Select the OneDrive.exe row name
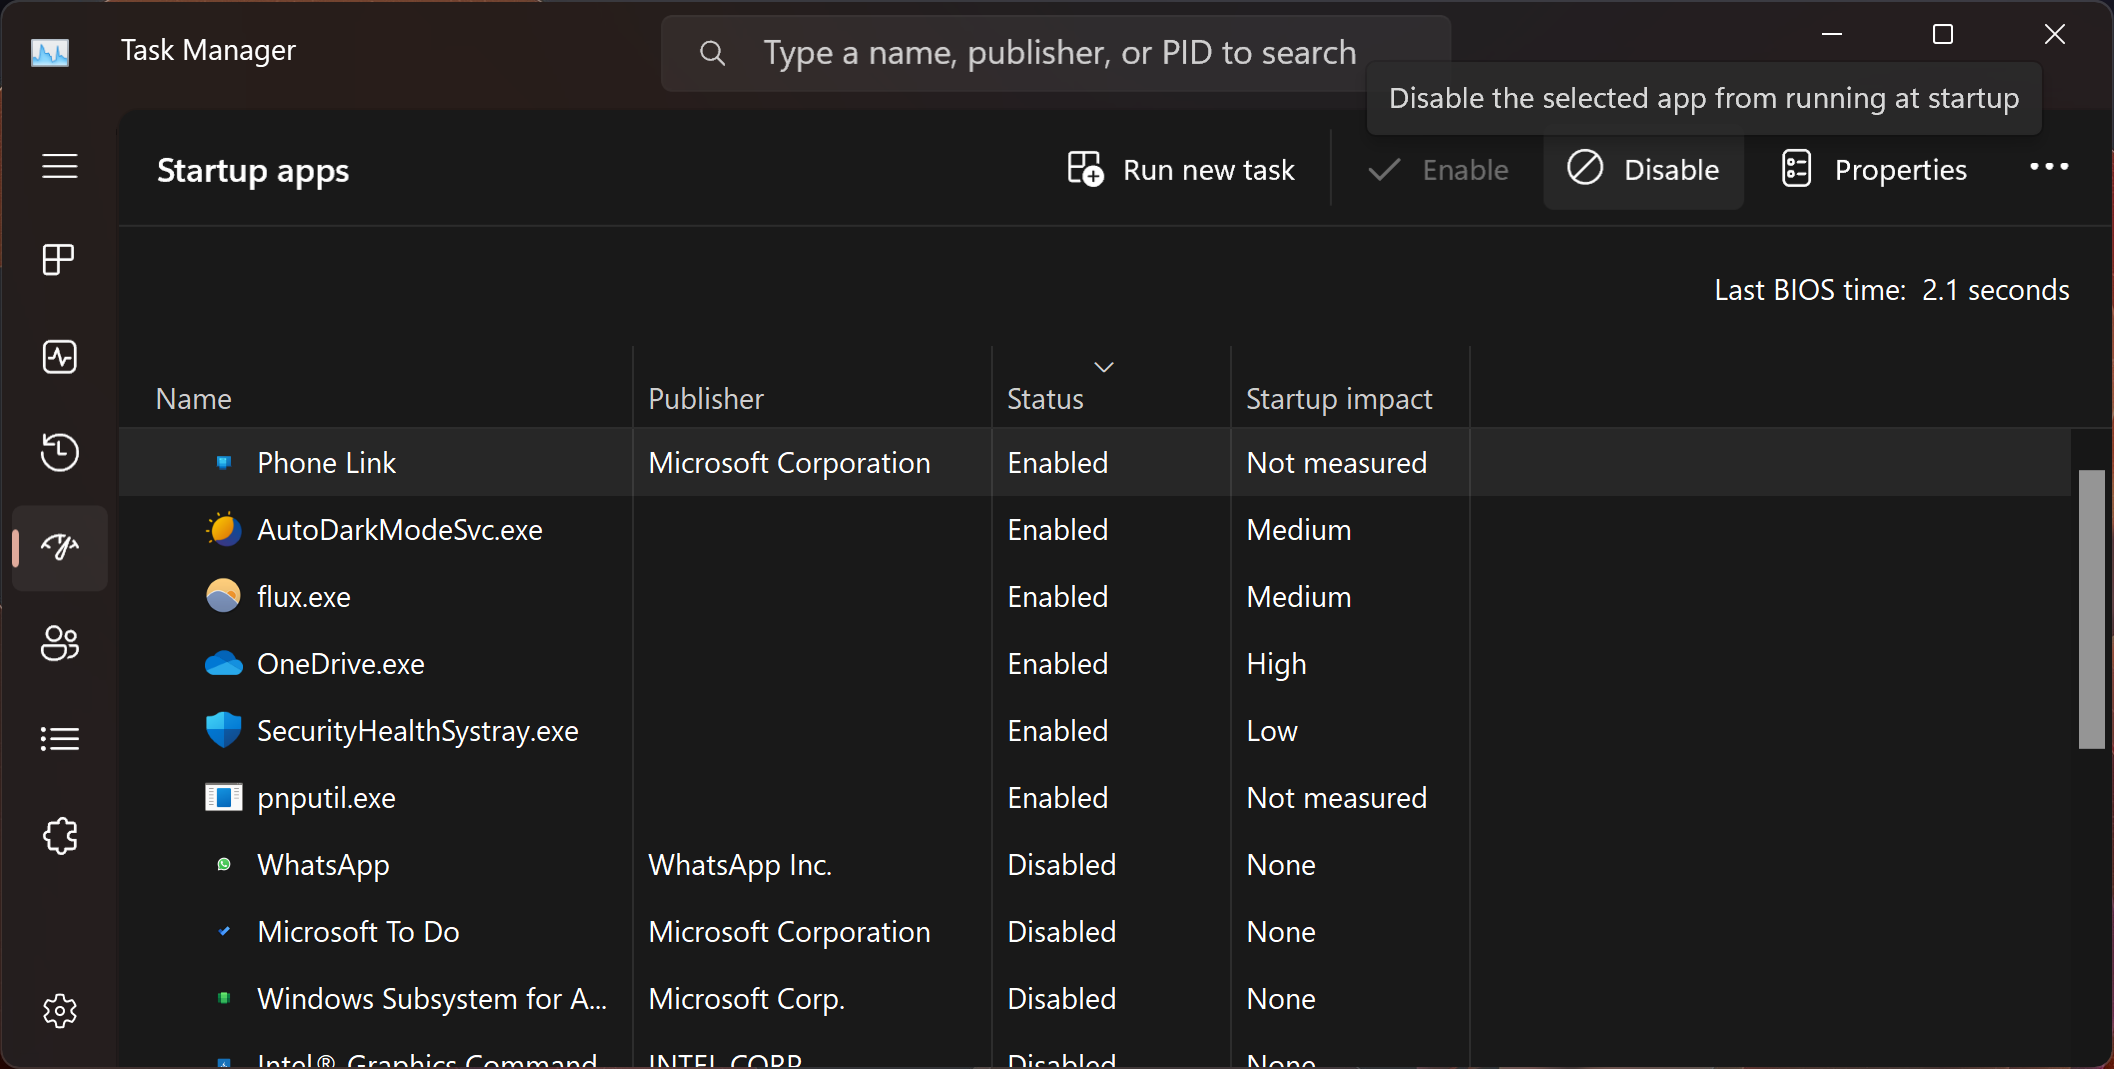The image size is (2114, 1069). 341,664
